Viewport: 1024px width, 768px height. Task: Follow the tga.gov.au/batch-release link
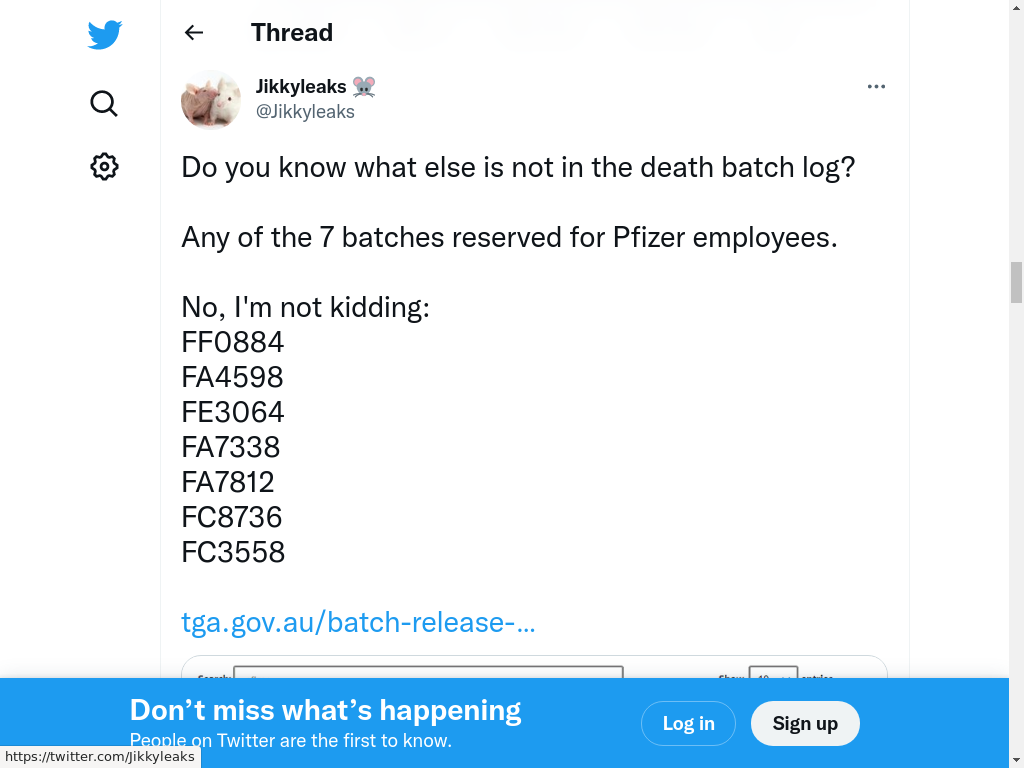tap(358, 622)
